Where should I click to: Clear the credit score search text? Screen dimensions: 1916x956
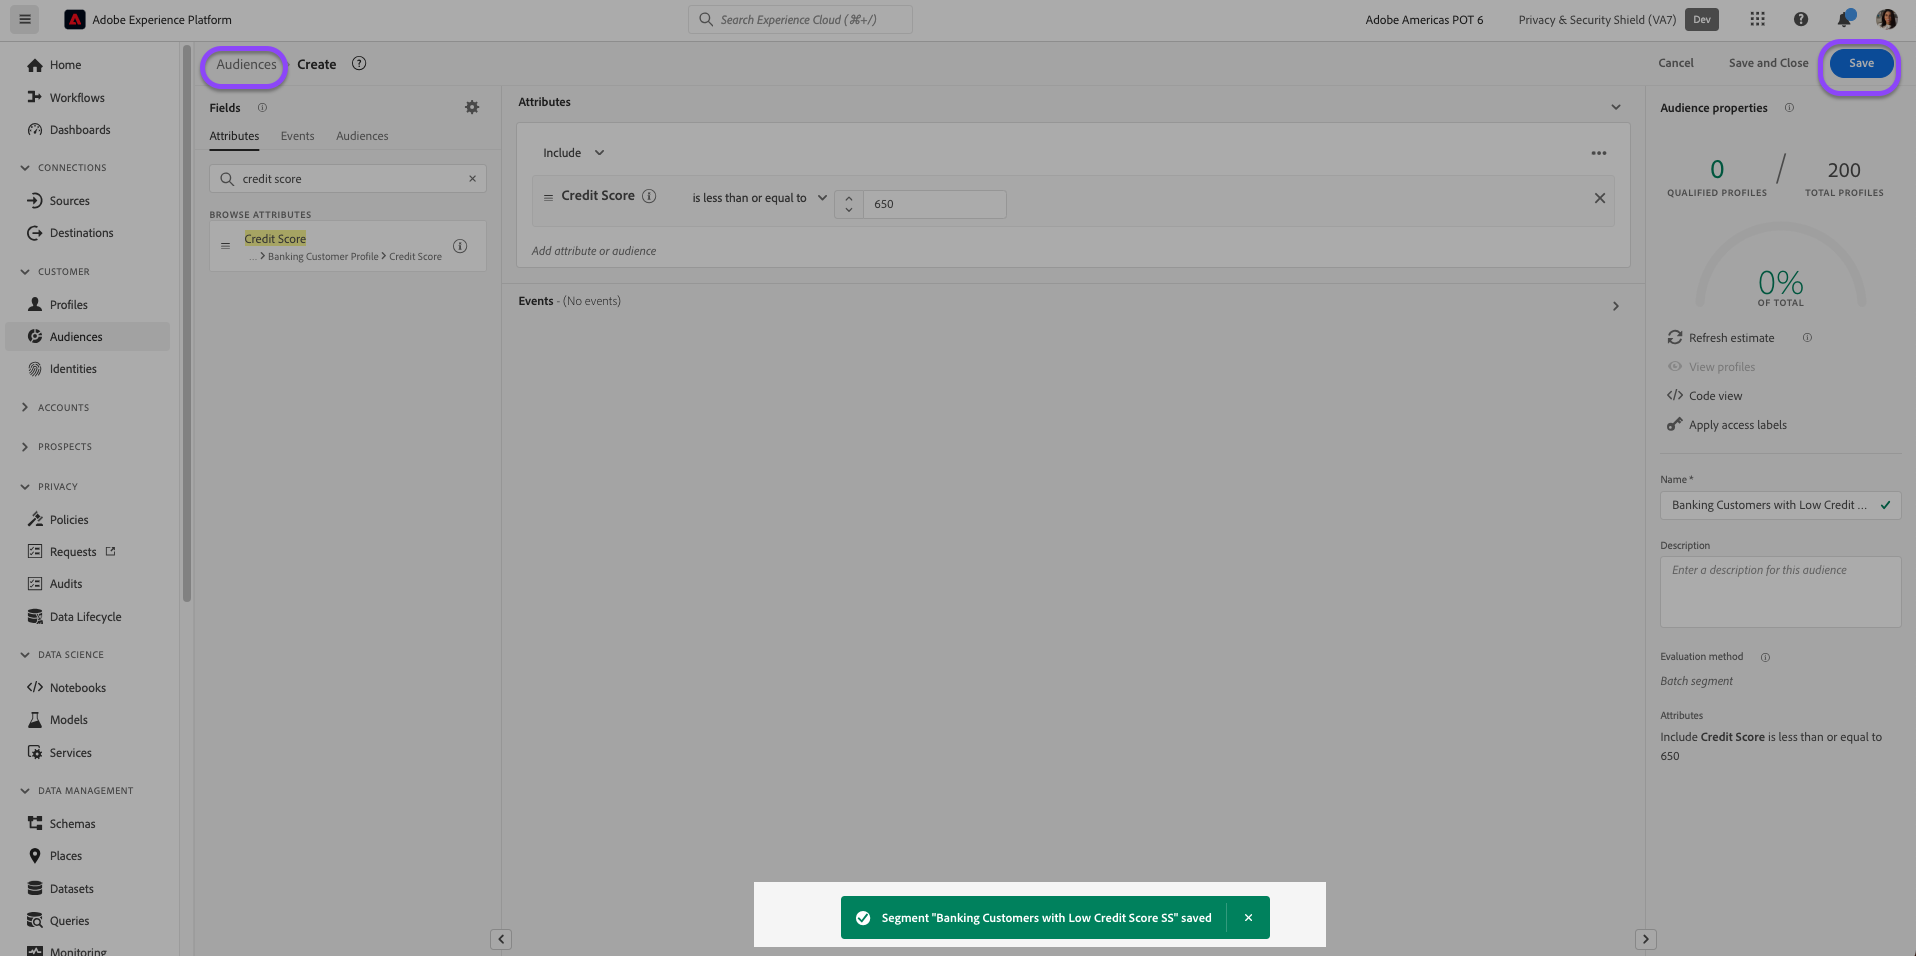[472, 179]
